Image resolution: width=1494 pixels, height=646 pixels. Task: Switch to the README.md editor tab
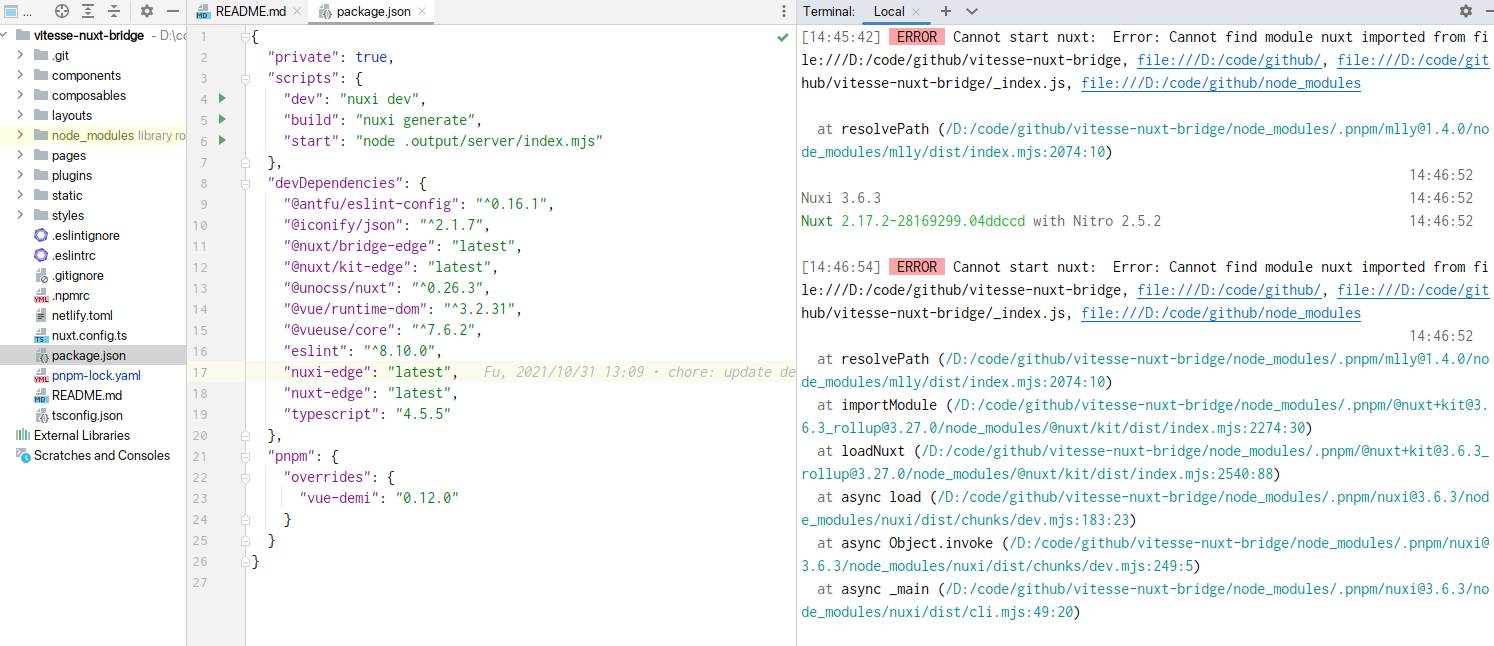pos(252,12)
